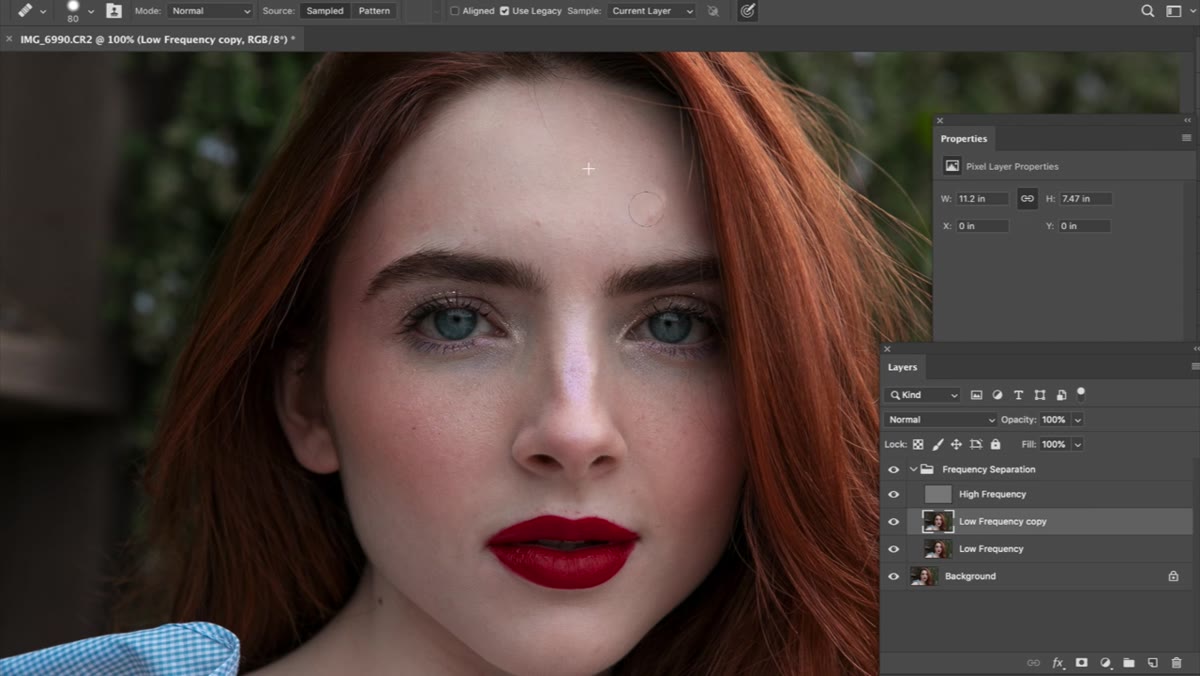Enable the Aligned checkbox

(454, 11)
